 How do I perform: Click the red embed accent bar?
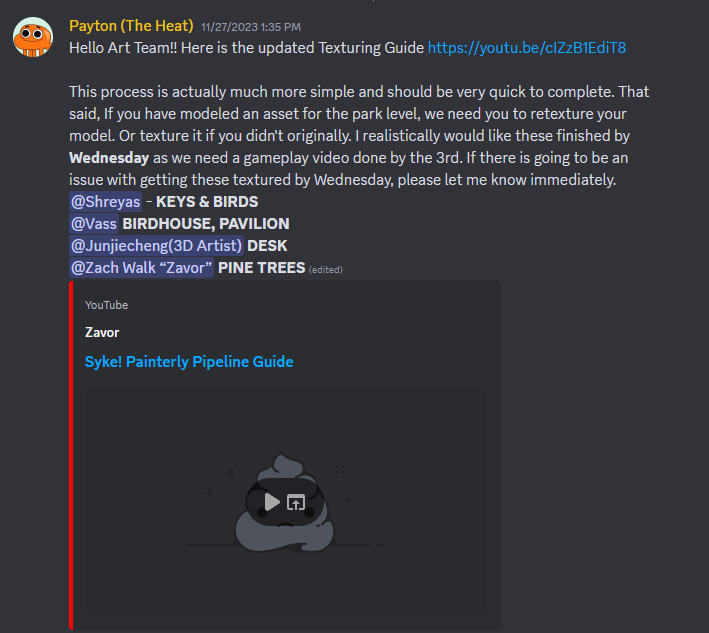point(71,455)
